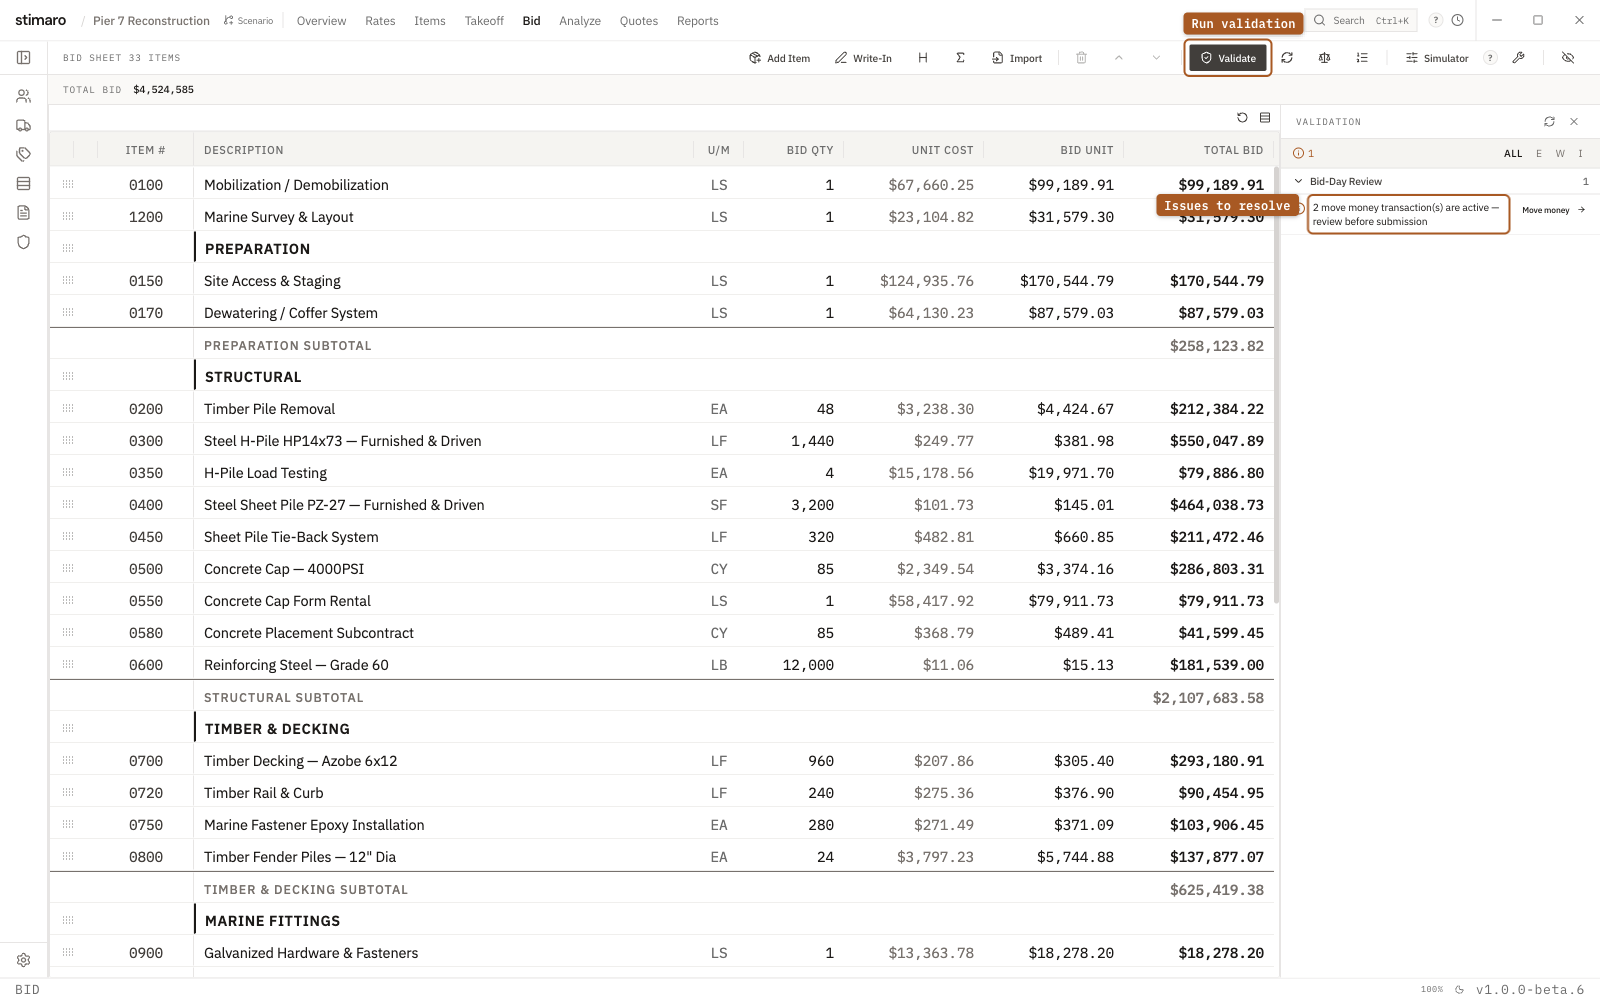Click bid quantity 3,200 for item 0400
1600x1000 pixels.
tap(812, 505)
